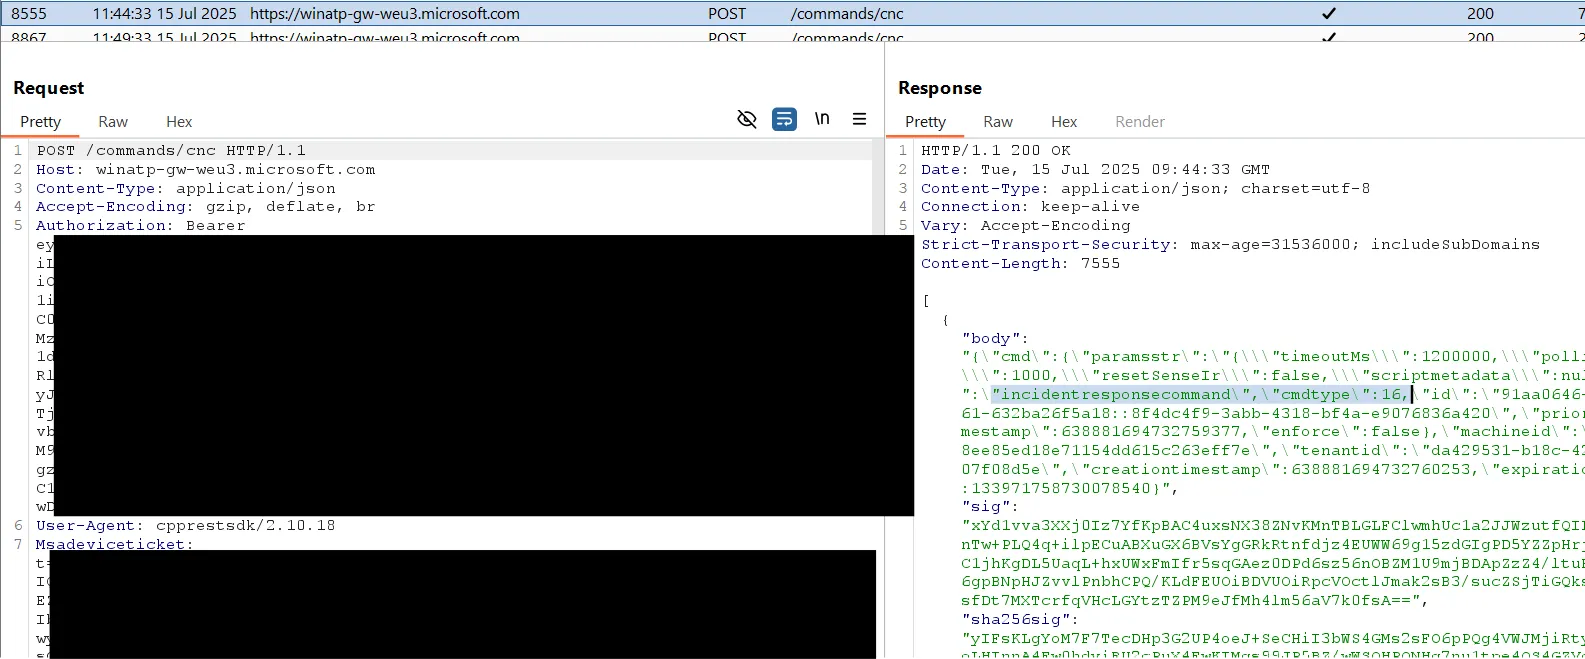The height and width of the screenshot is (659, 1585).
Task: Click the checkmark in row 8555
Action: pos(1328,14)
